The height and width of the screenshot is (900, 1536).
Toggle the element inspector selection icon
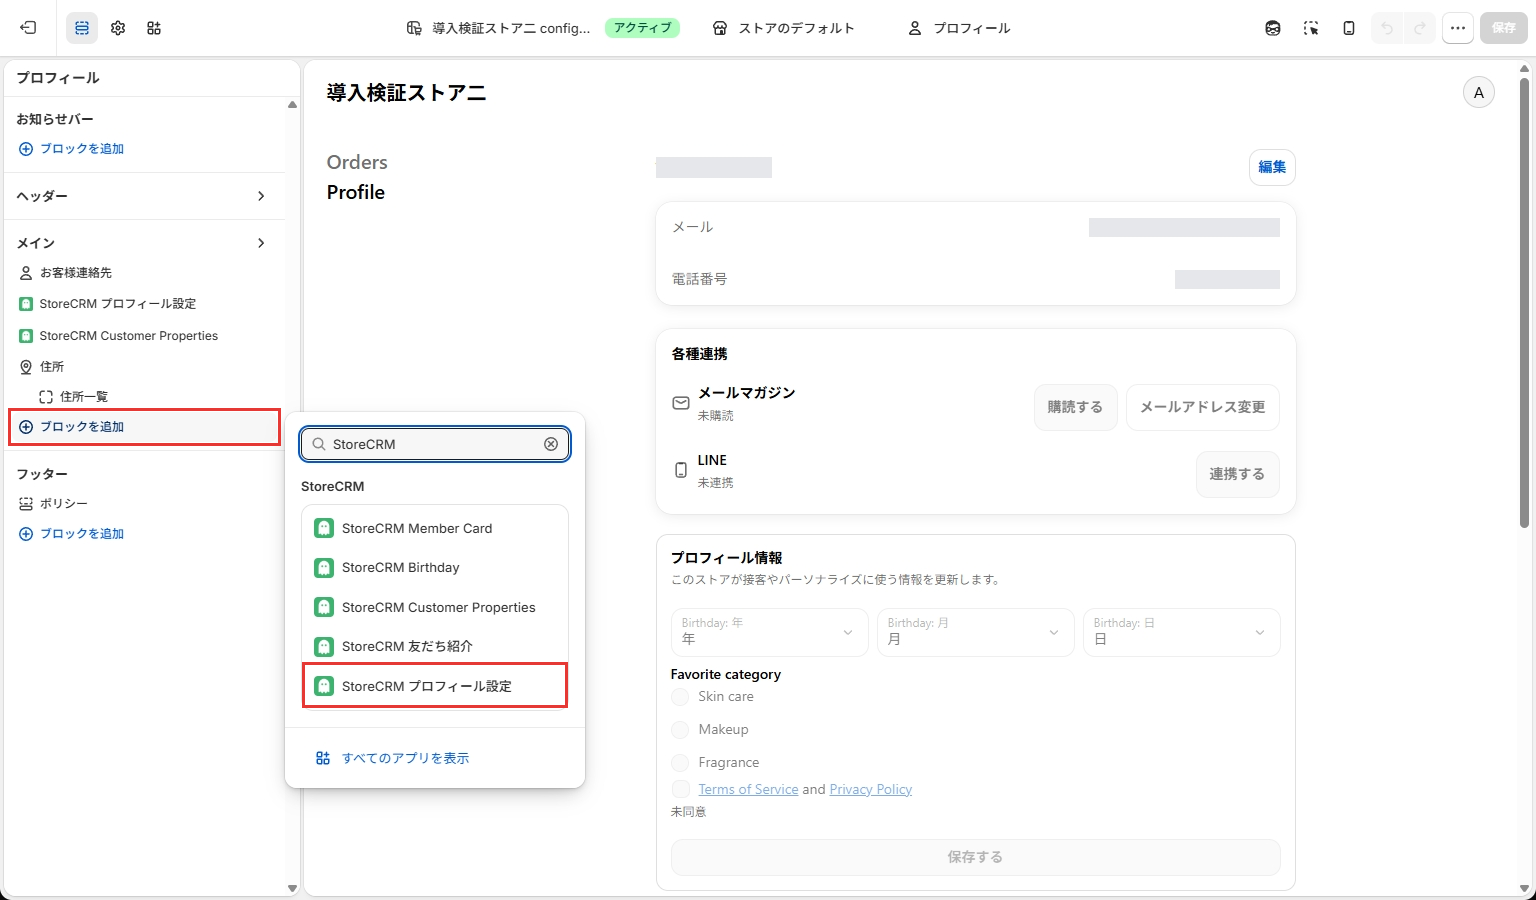tap(1311, 28)
